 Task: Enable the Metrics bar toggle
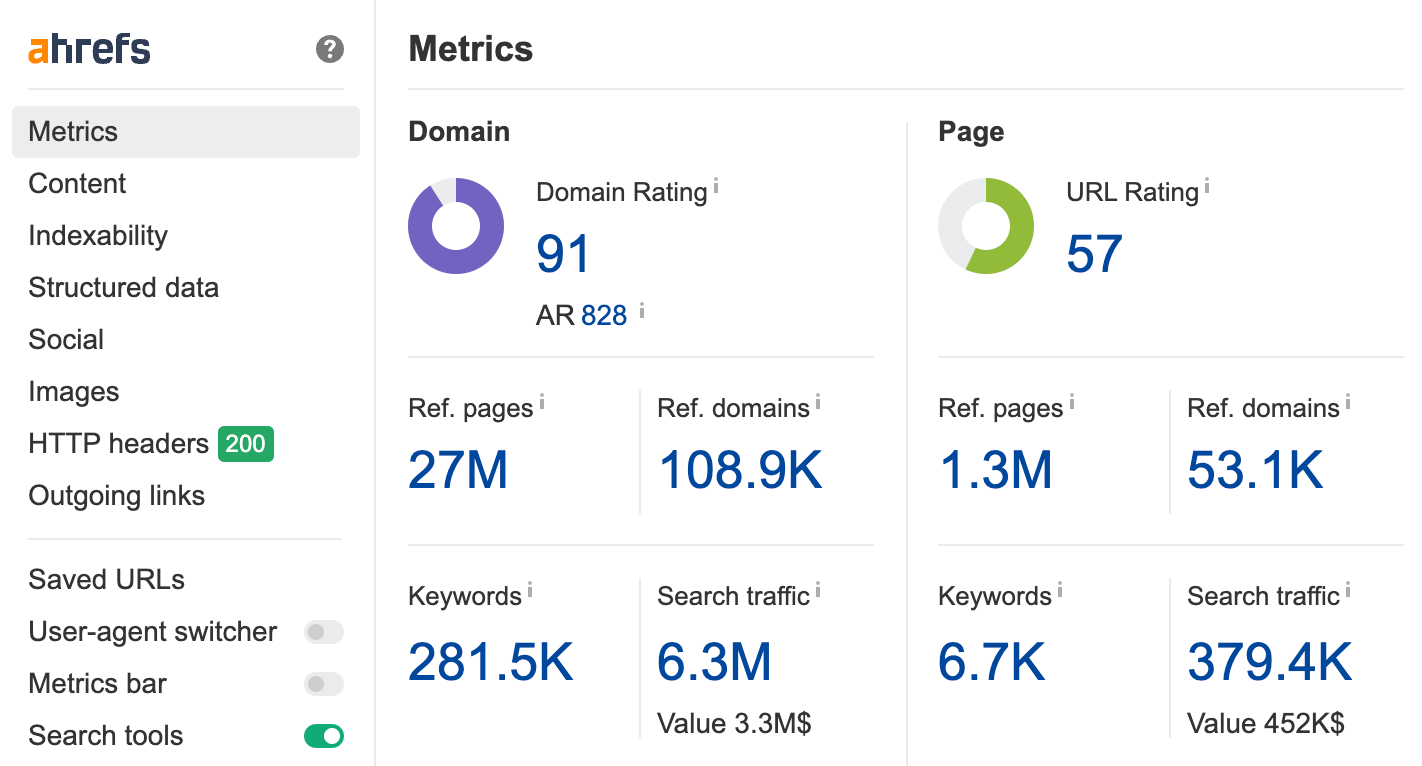[x=324, y=684]
